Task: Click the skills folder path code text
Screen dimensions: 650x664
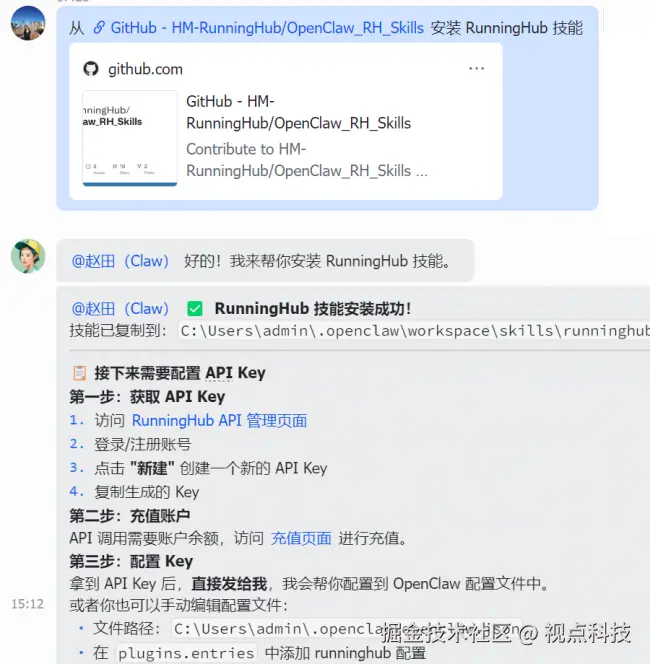Action: pos(414,331)
